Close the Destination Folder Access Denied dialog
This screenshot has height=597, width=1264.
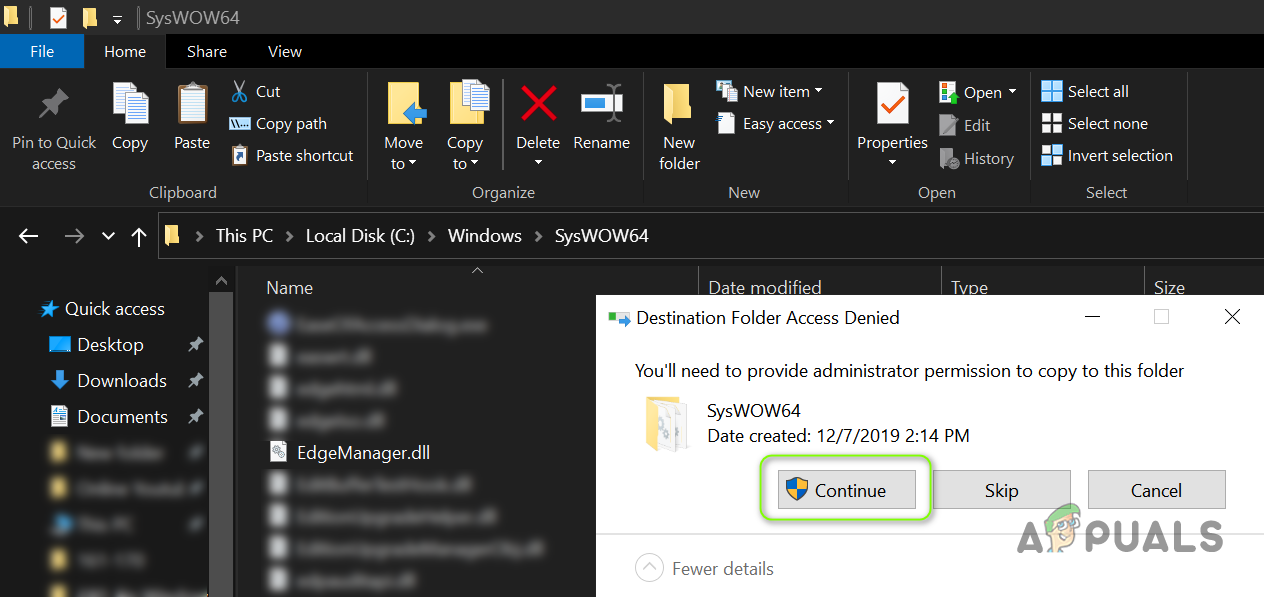click(x=1232, y=317)
